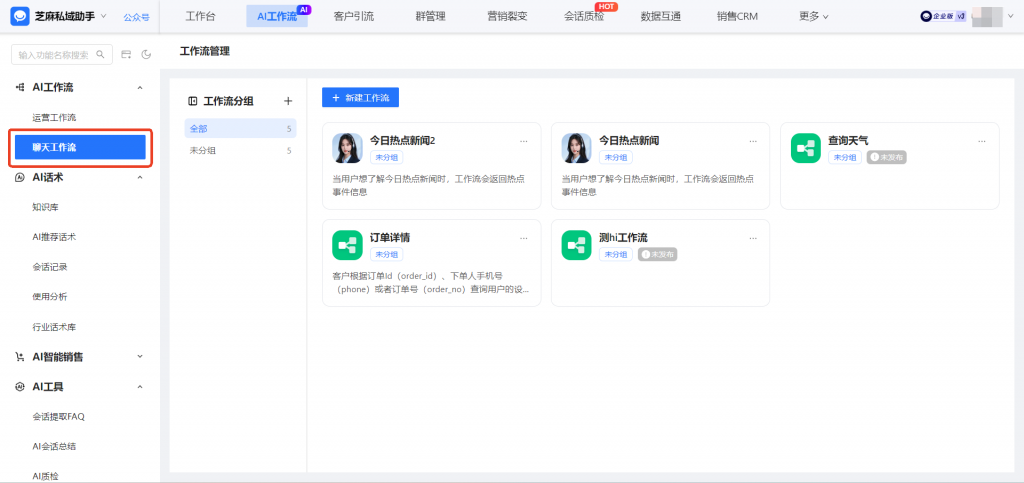The height and width of the screenshot is (483, 1024).
Task: Open the 更多 dropdown in top navigation
Action: pyautogui.click(x=814, y=16)
